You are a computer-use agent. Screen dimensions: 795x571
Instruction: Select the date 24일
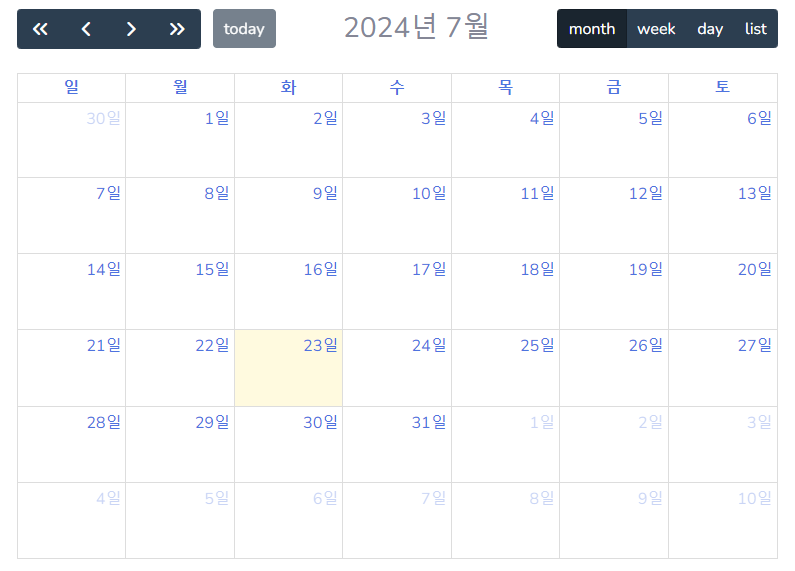pos(429,345)
